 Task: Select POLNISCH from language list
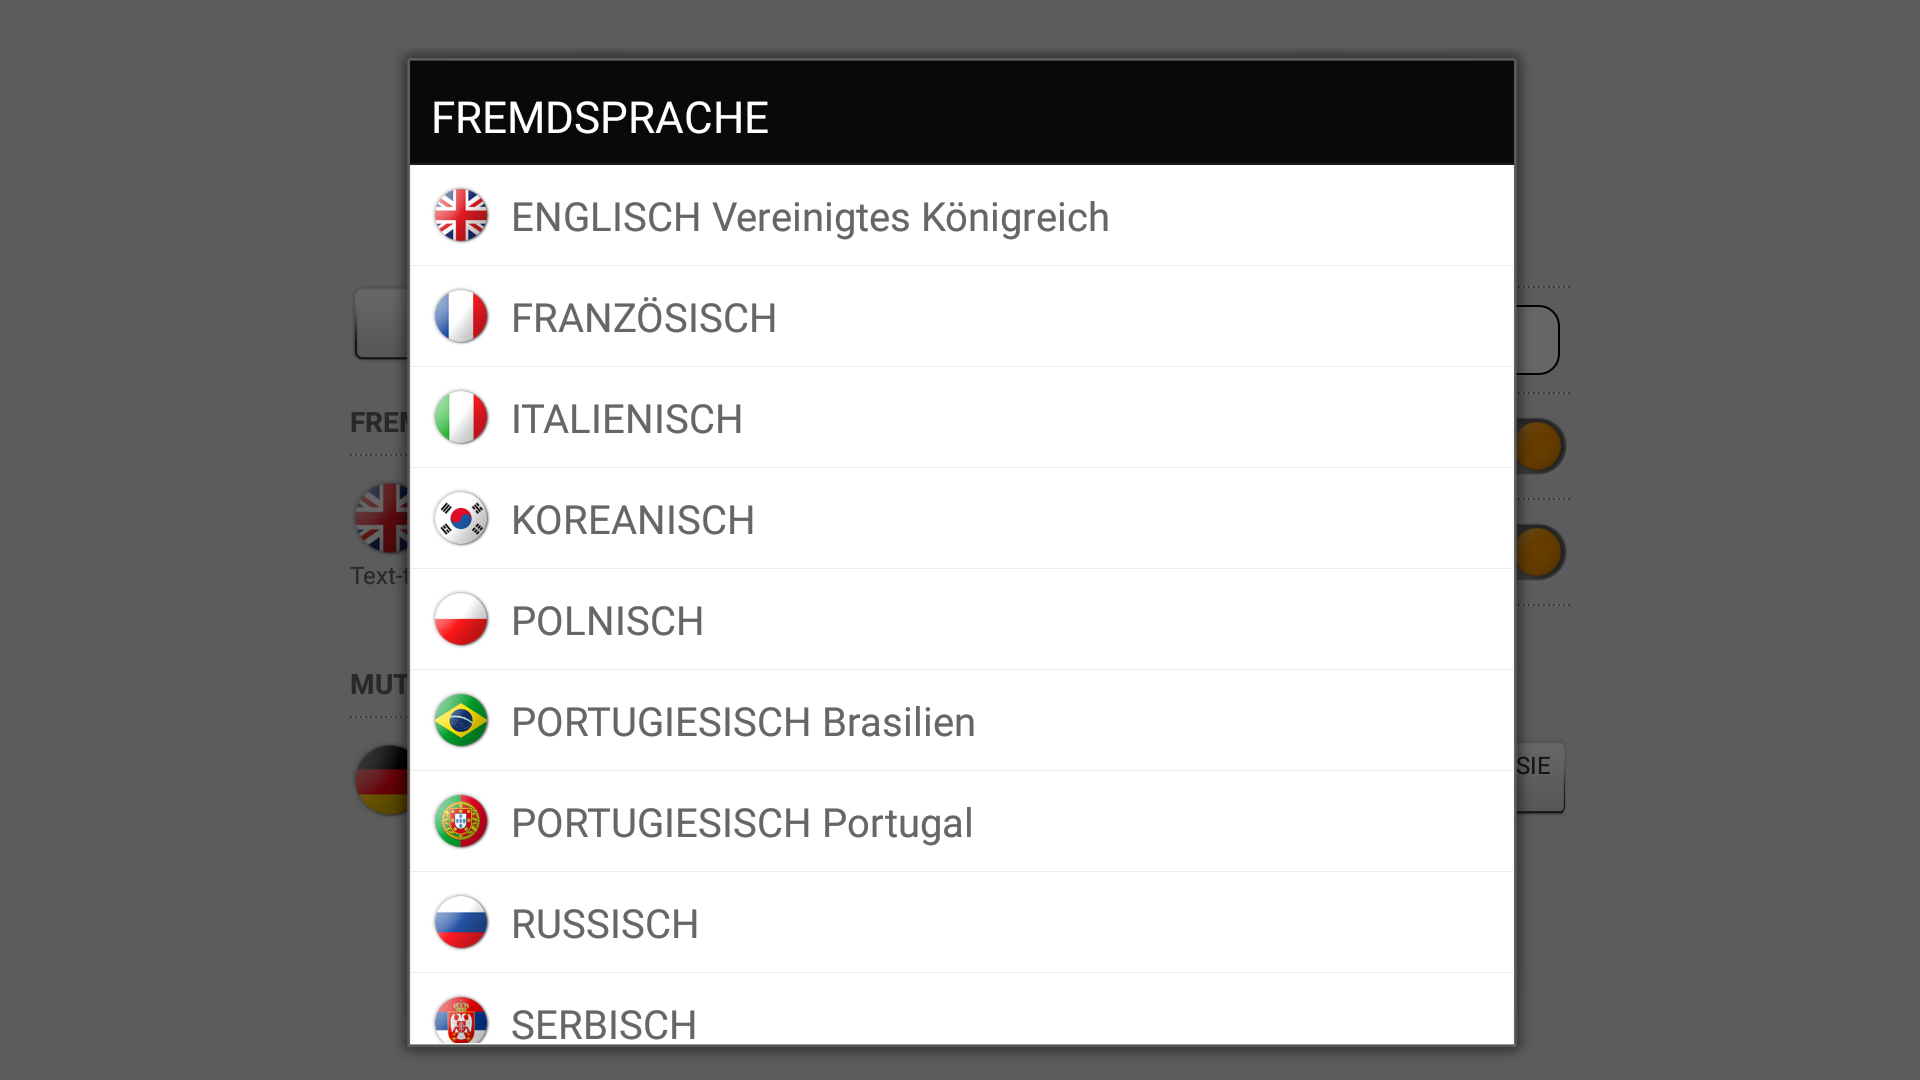tap(607, 621)
